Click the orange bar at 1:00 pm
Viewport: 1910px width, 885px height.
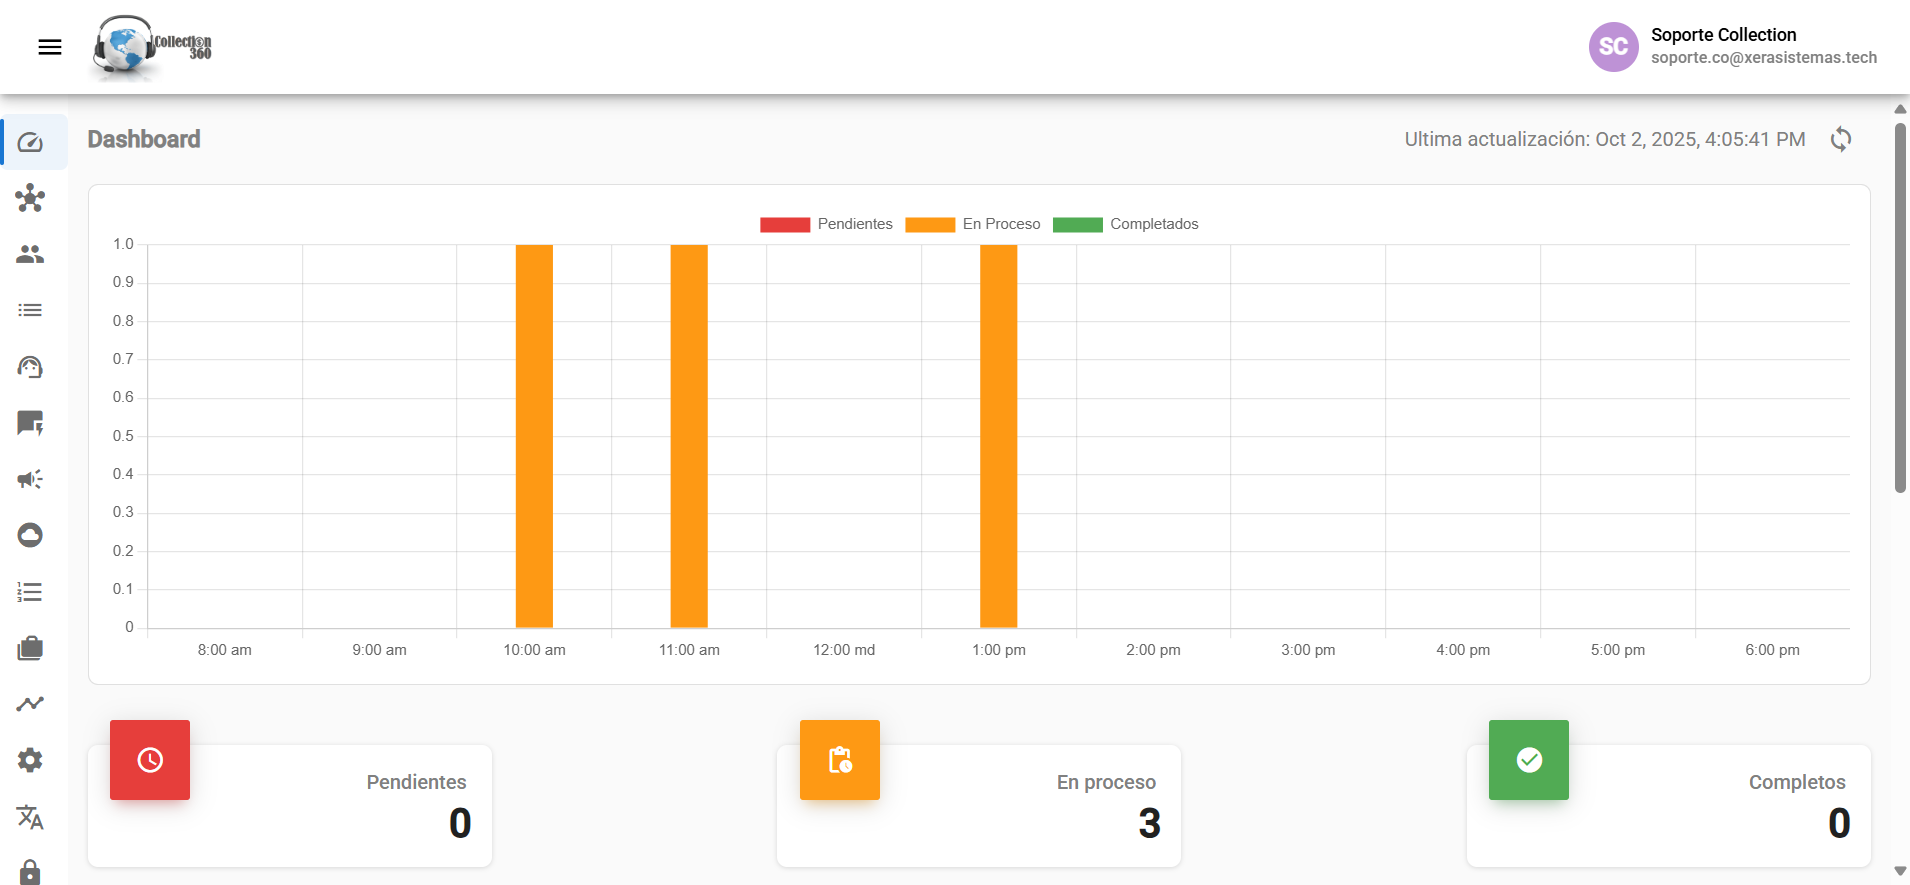998,436
